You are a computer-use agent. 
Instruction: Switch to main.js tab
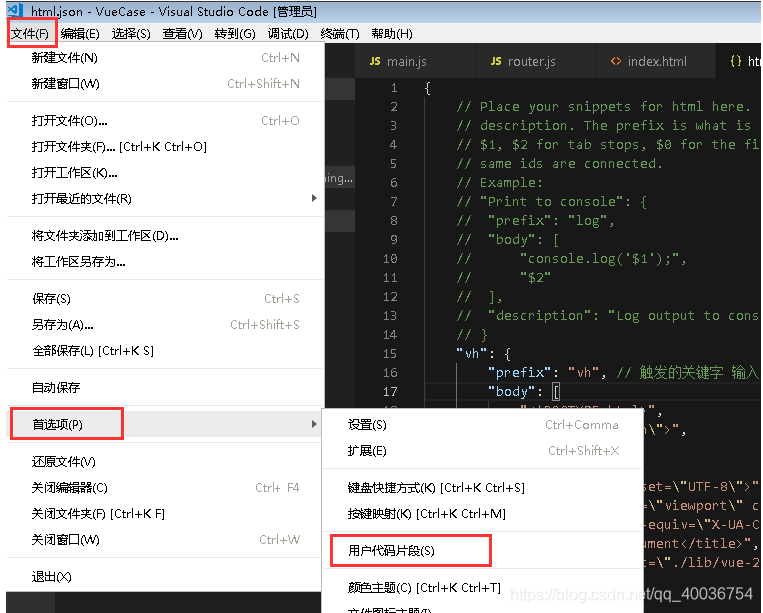pos(415,61)
